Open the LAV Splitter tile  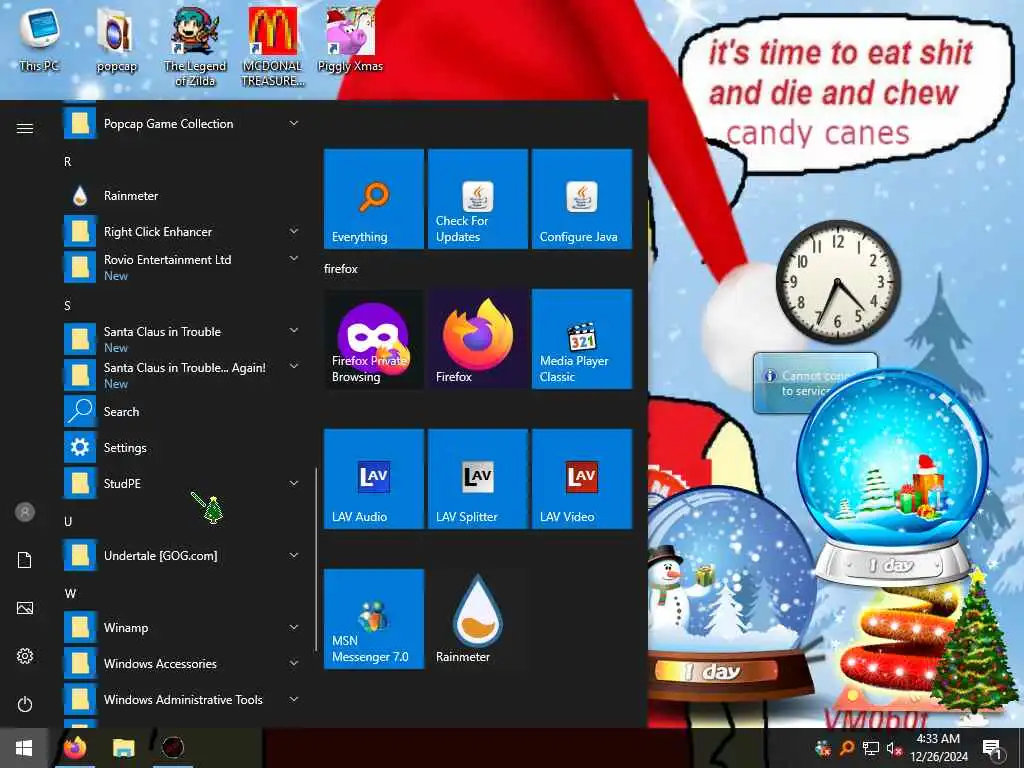pyautogui.click(x=477, y=479)
